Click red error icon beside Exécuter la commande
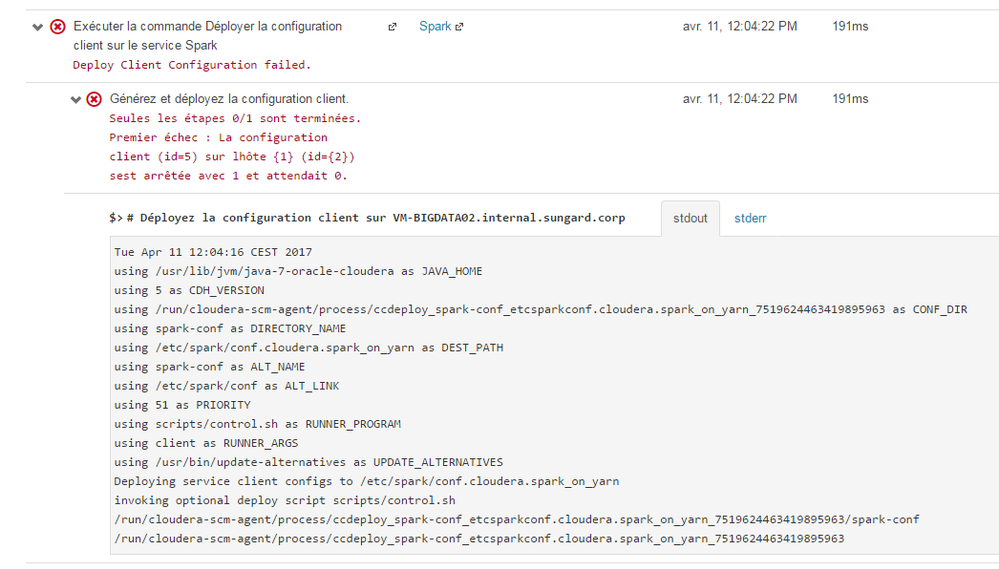This screenshot has height=569, width=999. tap(58, 27)
